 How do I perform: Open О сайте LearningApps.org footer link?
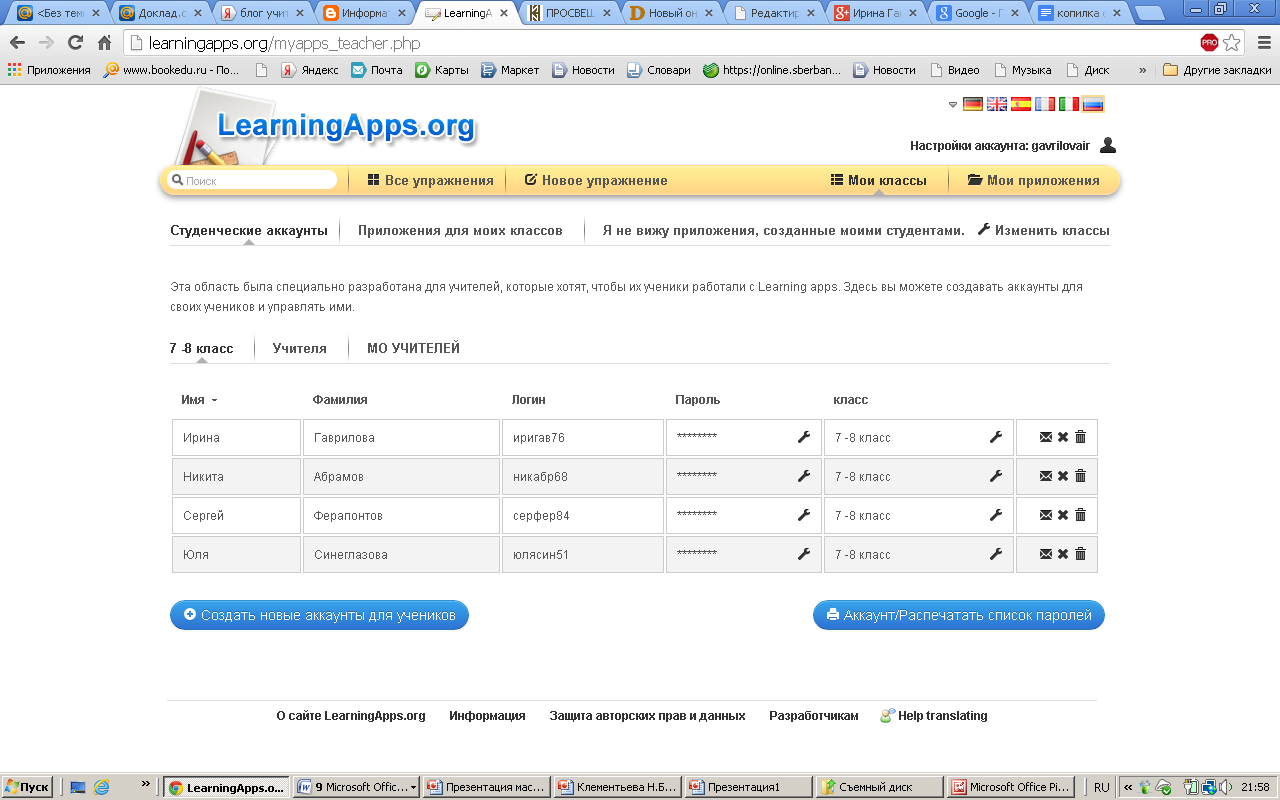(x=351, y=716)
